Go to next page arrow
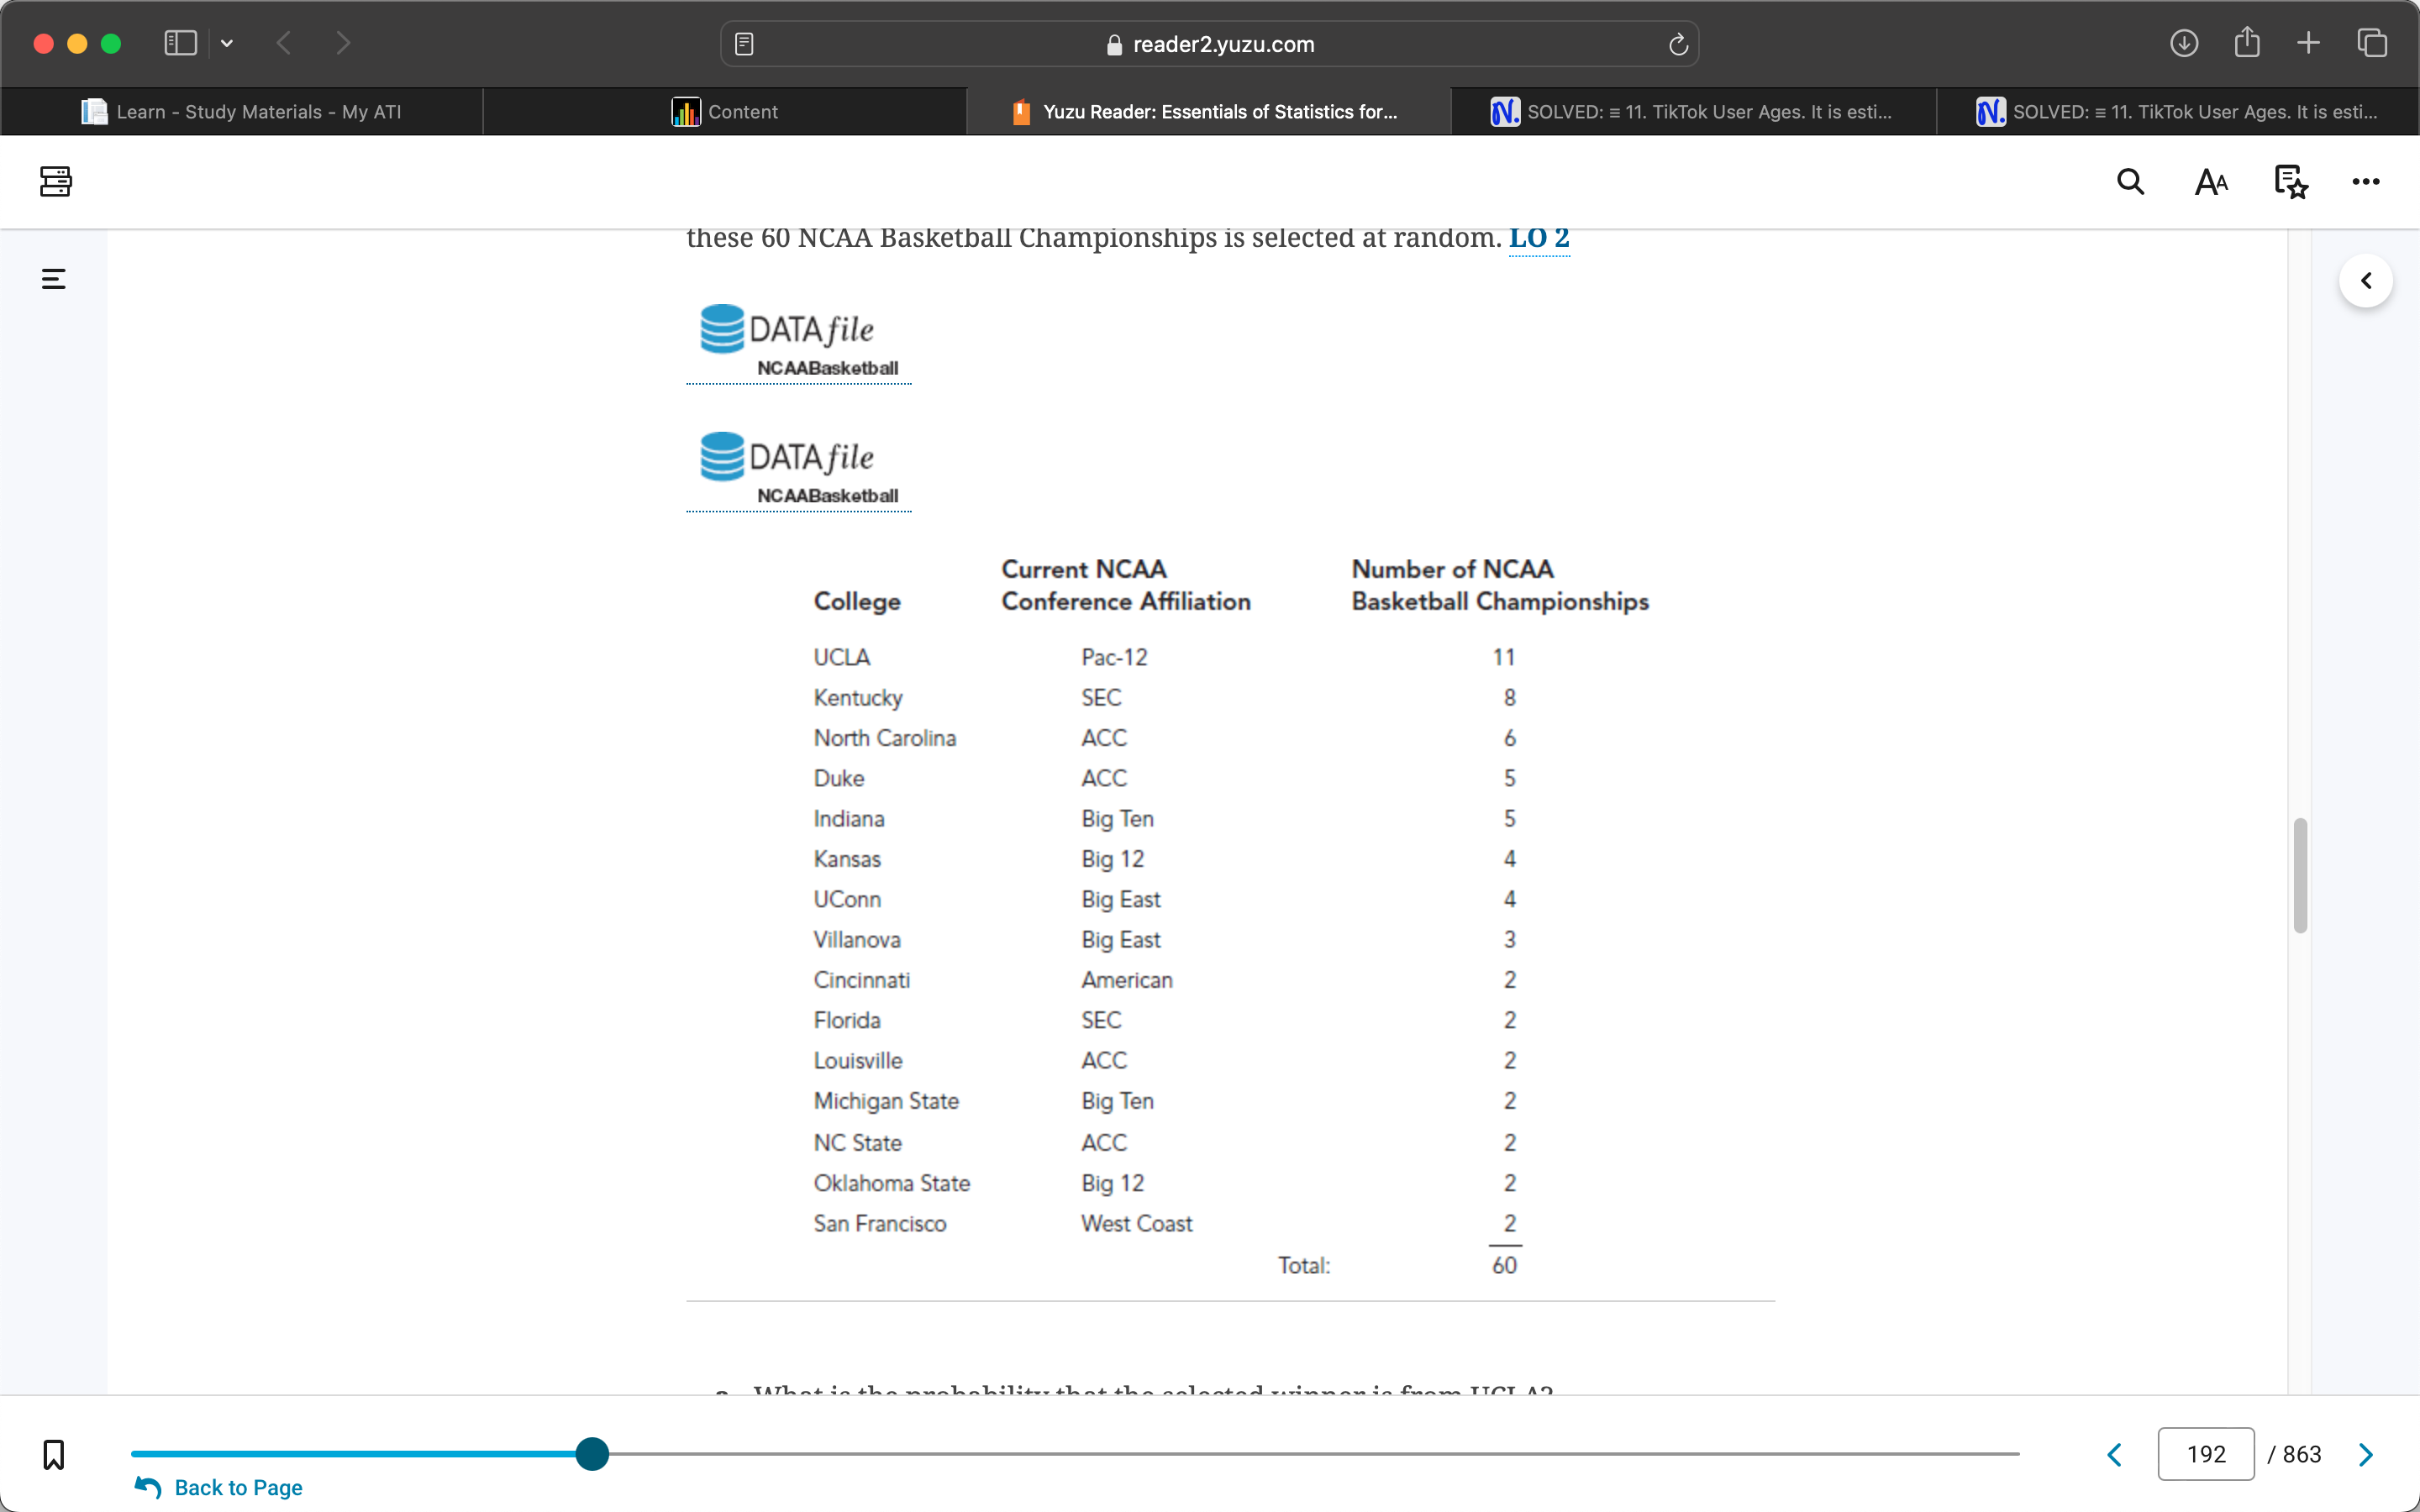The width and height of the screenshot is (2420, 1512). point(2365,1454)
